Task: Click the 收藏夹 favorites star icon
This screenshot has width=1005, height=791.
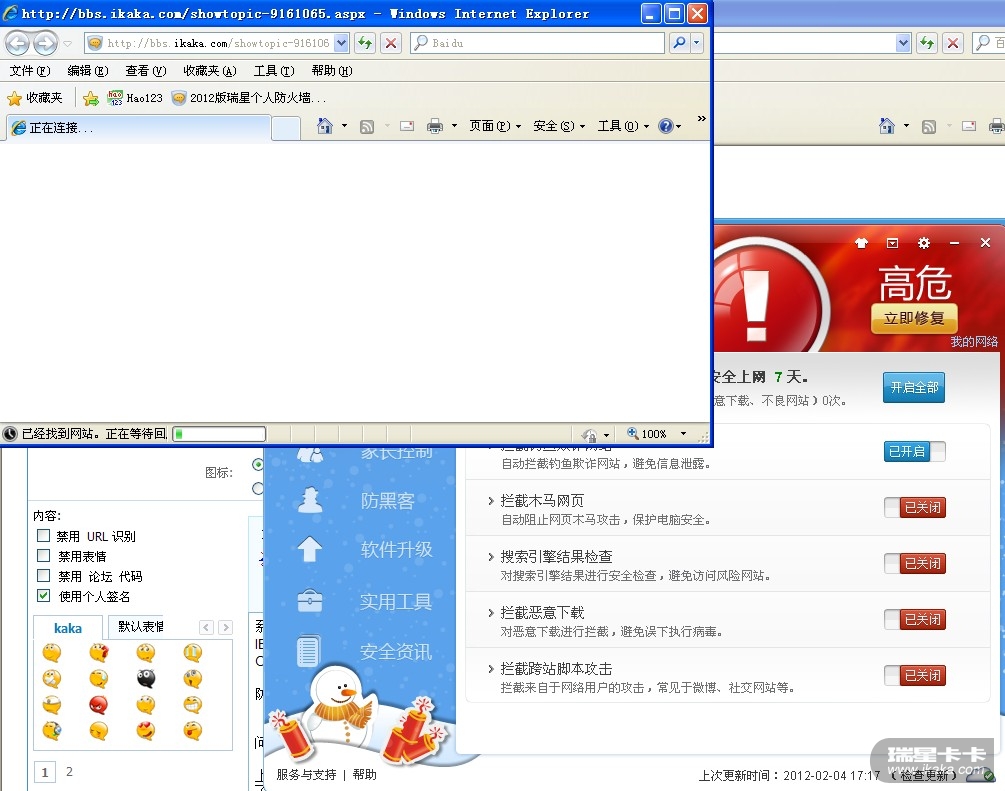Action: click(x=14, y=98)
